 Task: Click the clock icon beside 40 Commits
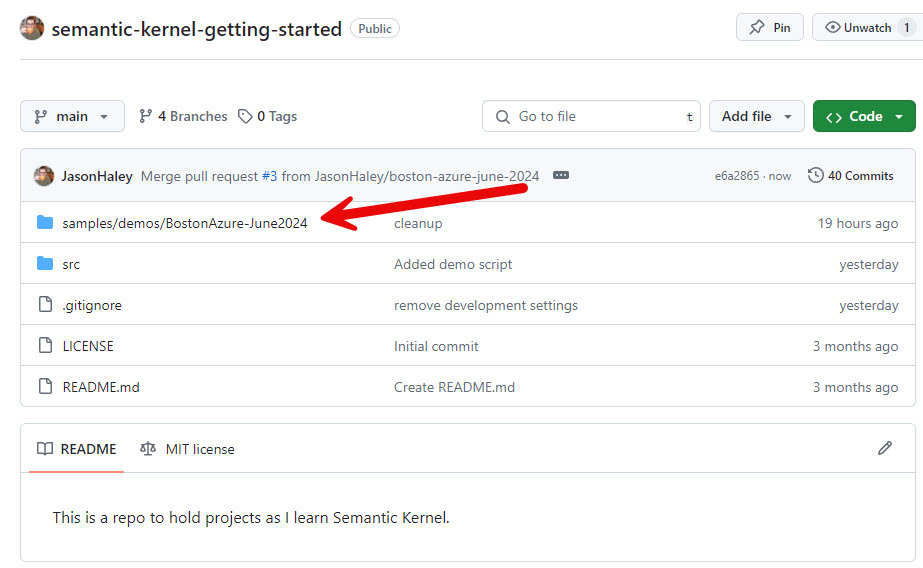click(x=815, y=175)
